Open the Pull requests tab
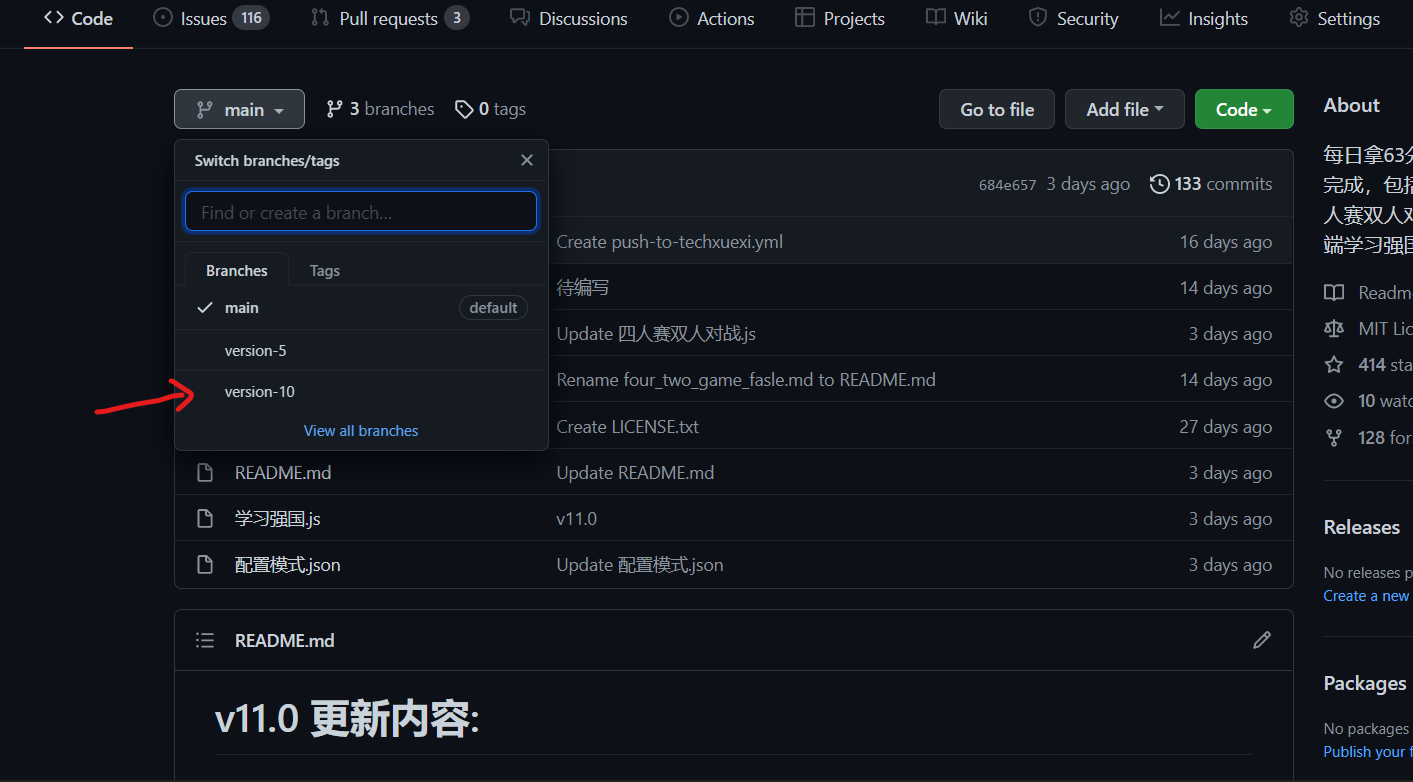The height and width of the screenshot is (782, 1413). (x=389, y=18)
